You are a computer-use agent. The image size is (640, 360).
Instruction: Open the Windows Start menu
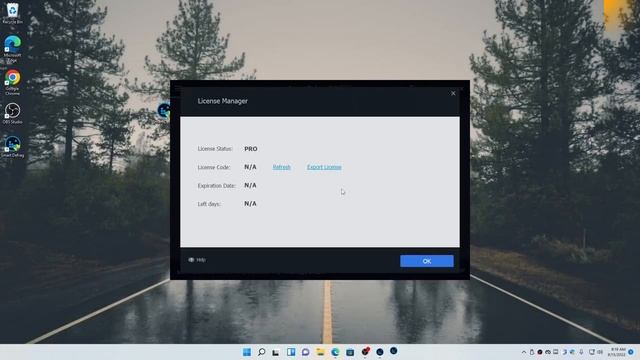[x=247, y=352]
